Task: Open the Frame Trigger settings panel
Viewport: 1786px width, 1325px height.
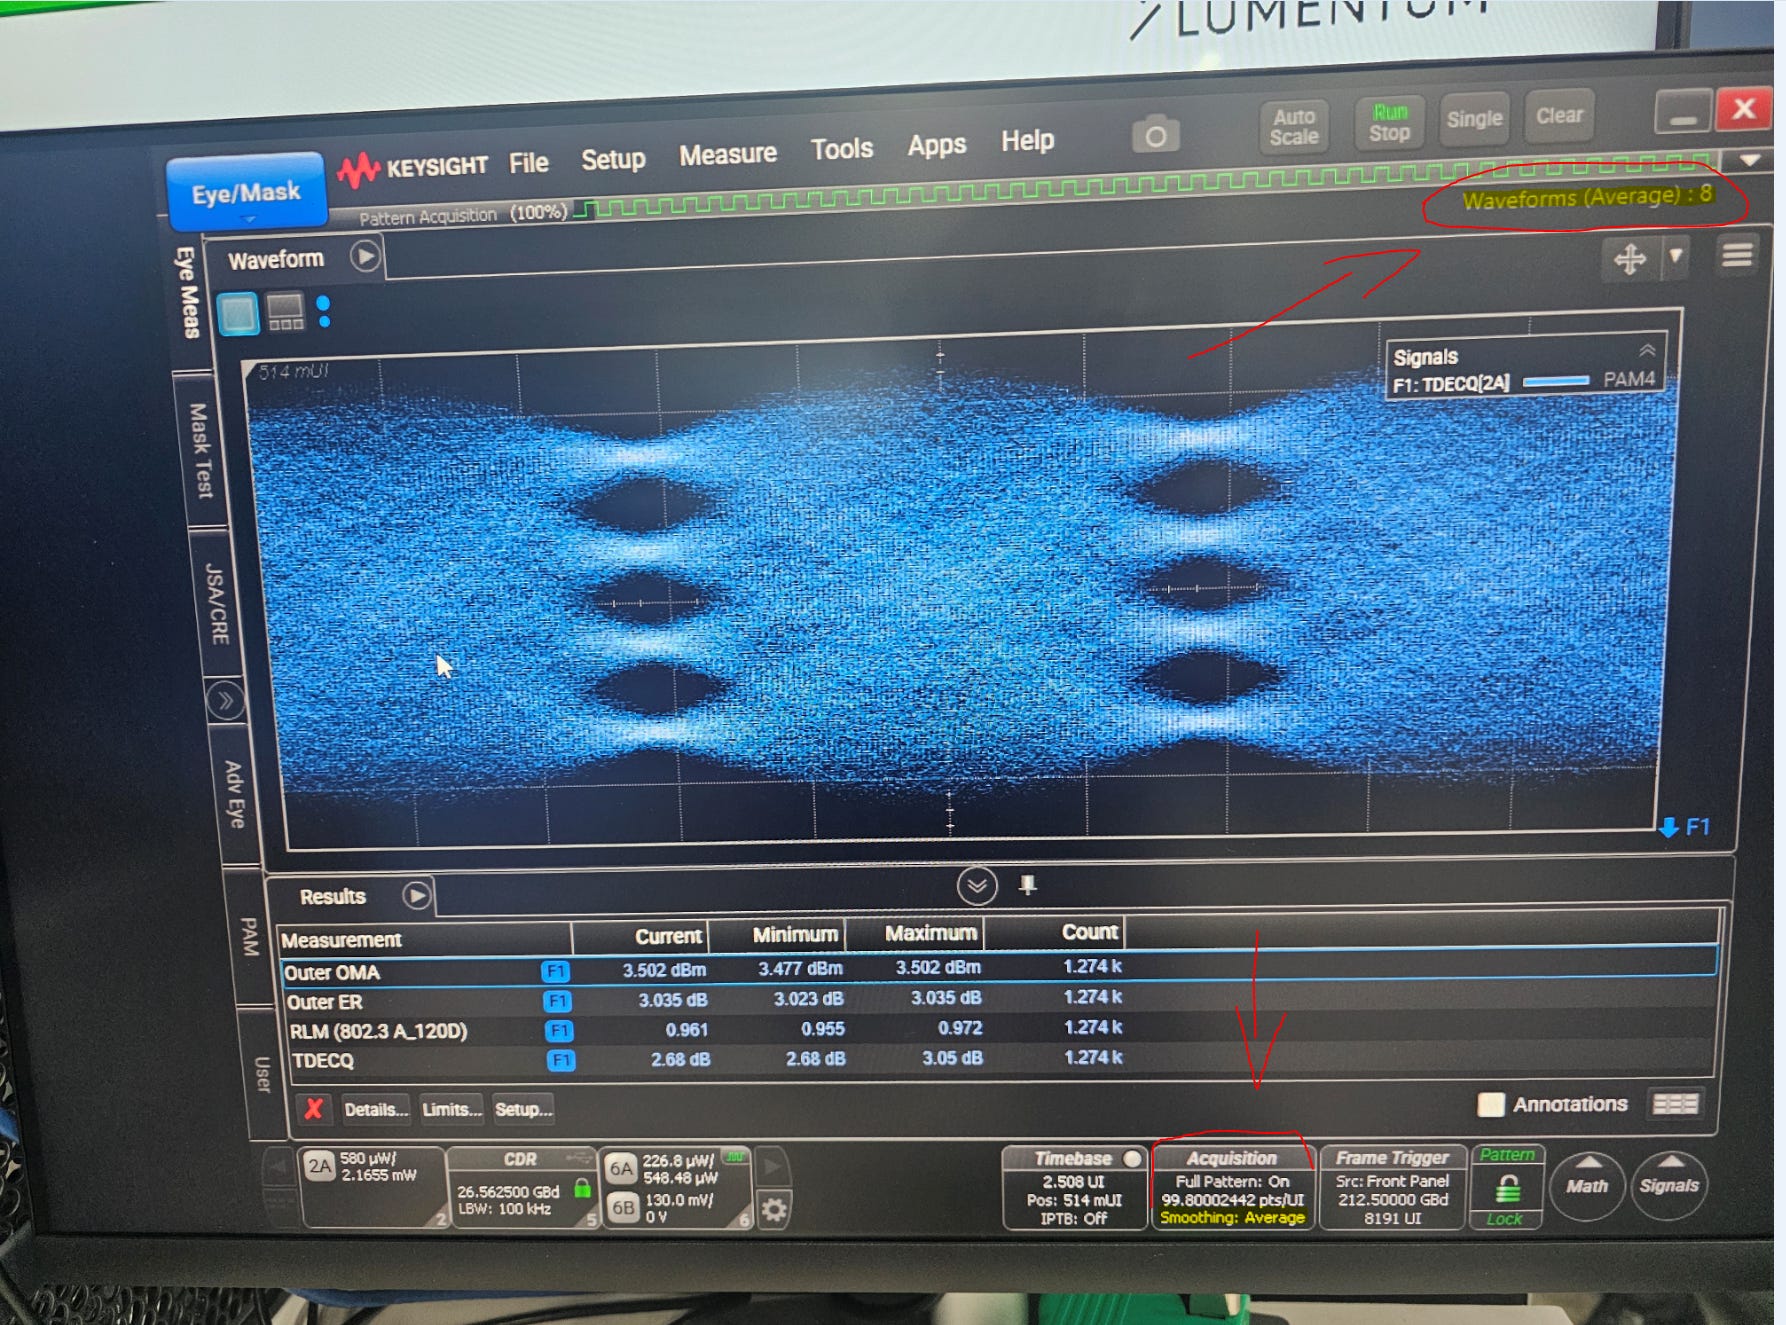Action: [1392, 1187]
